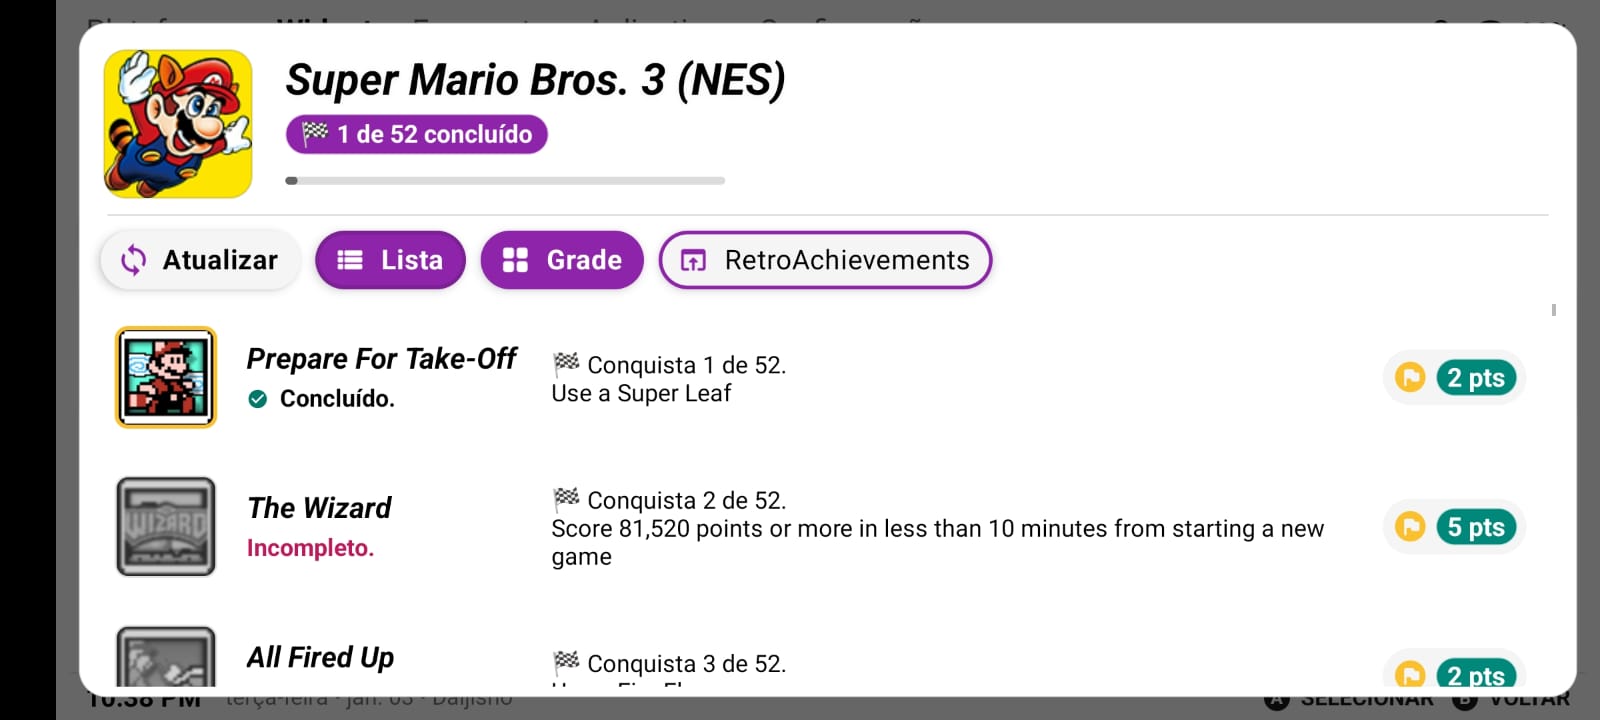This screenshot has width=1600, height=720.
Task: Click the checkered flag icon for Conquista 1
Action: 565,364
